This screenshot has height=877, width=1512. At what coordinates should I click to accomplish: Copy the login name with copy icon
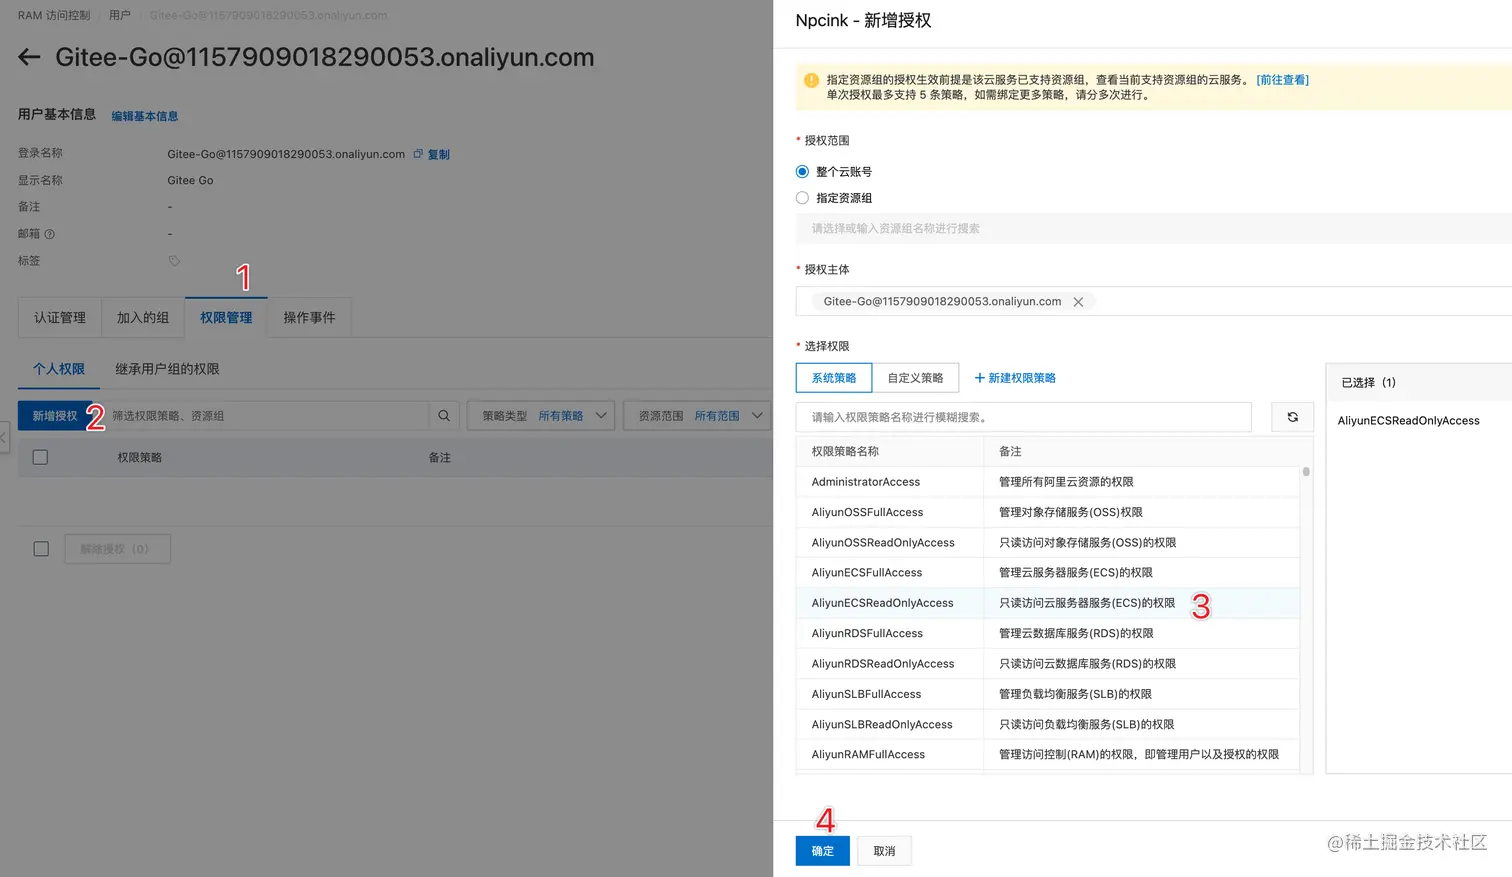tap(418, 154)
